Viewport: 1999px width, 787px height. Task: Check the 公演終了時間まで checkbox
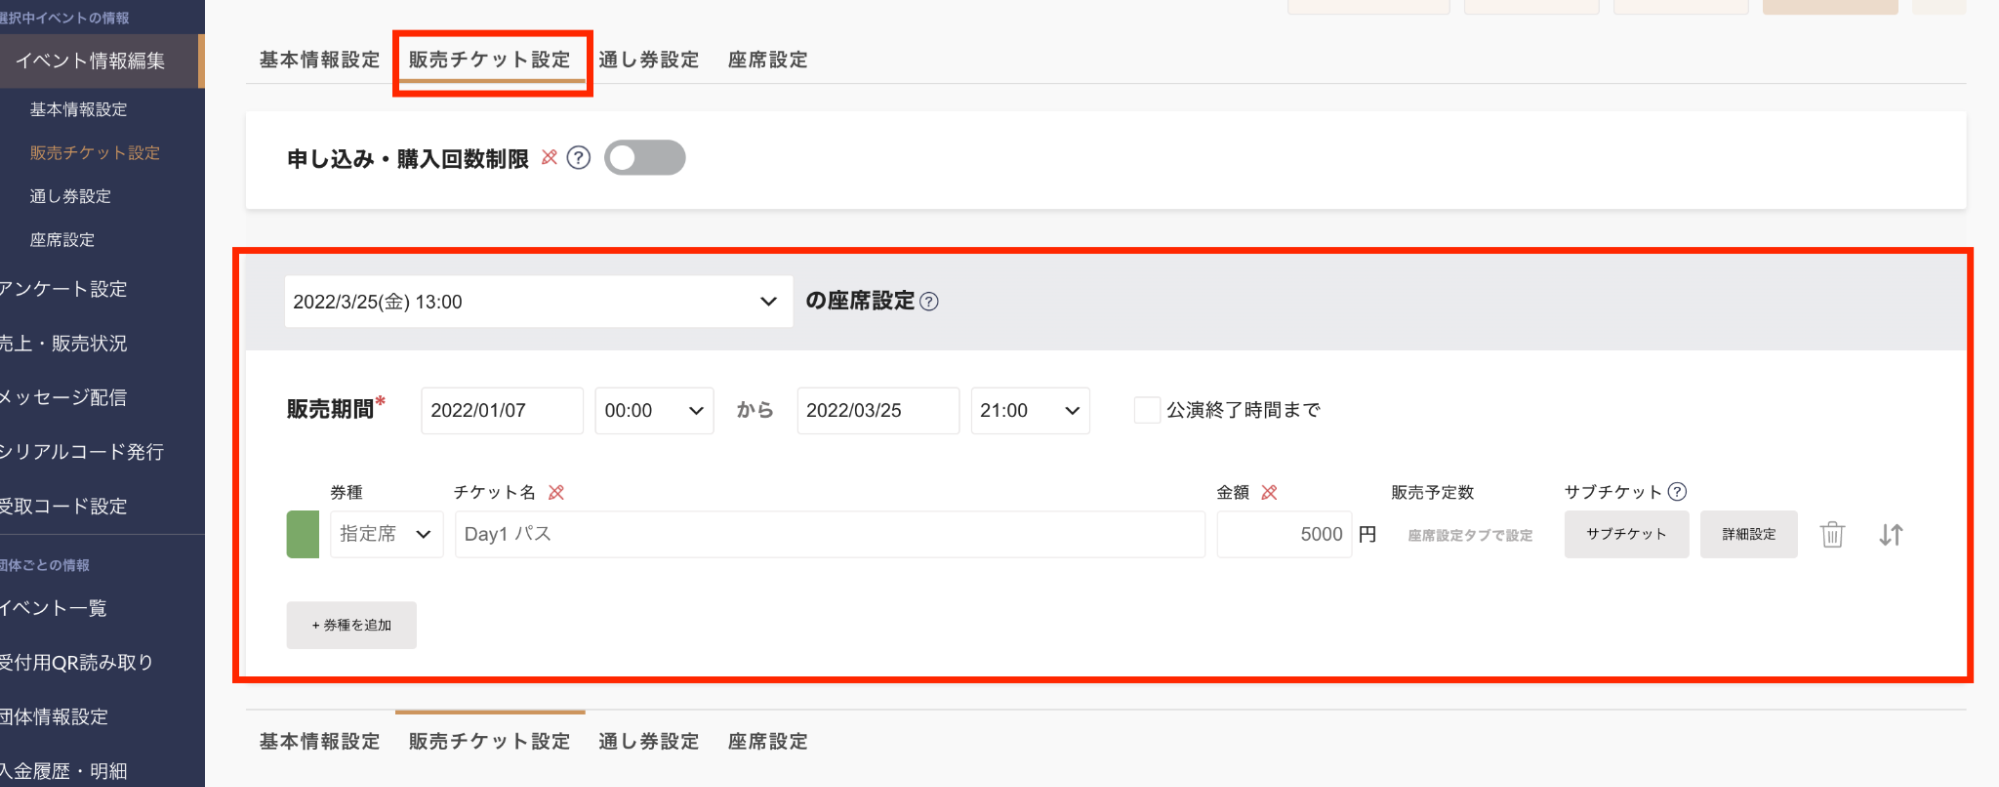click(x=1146, y=410)
